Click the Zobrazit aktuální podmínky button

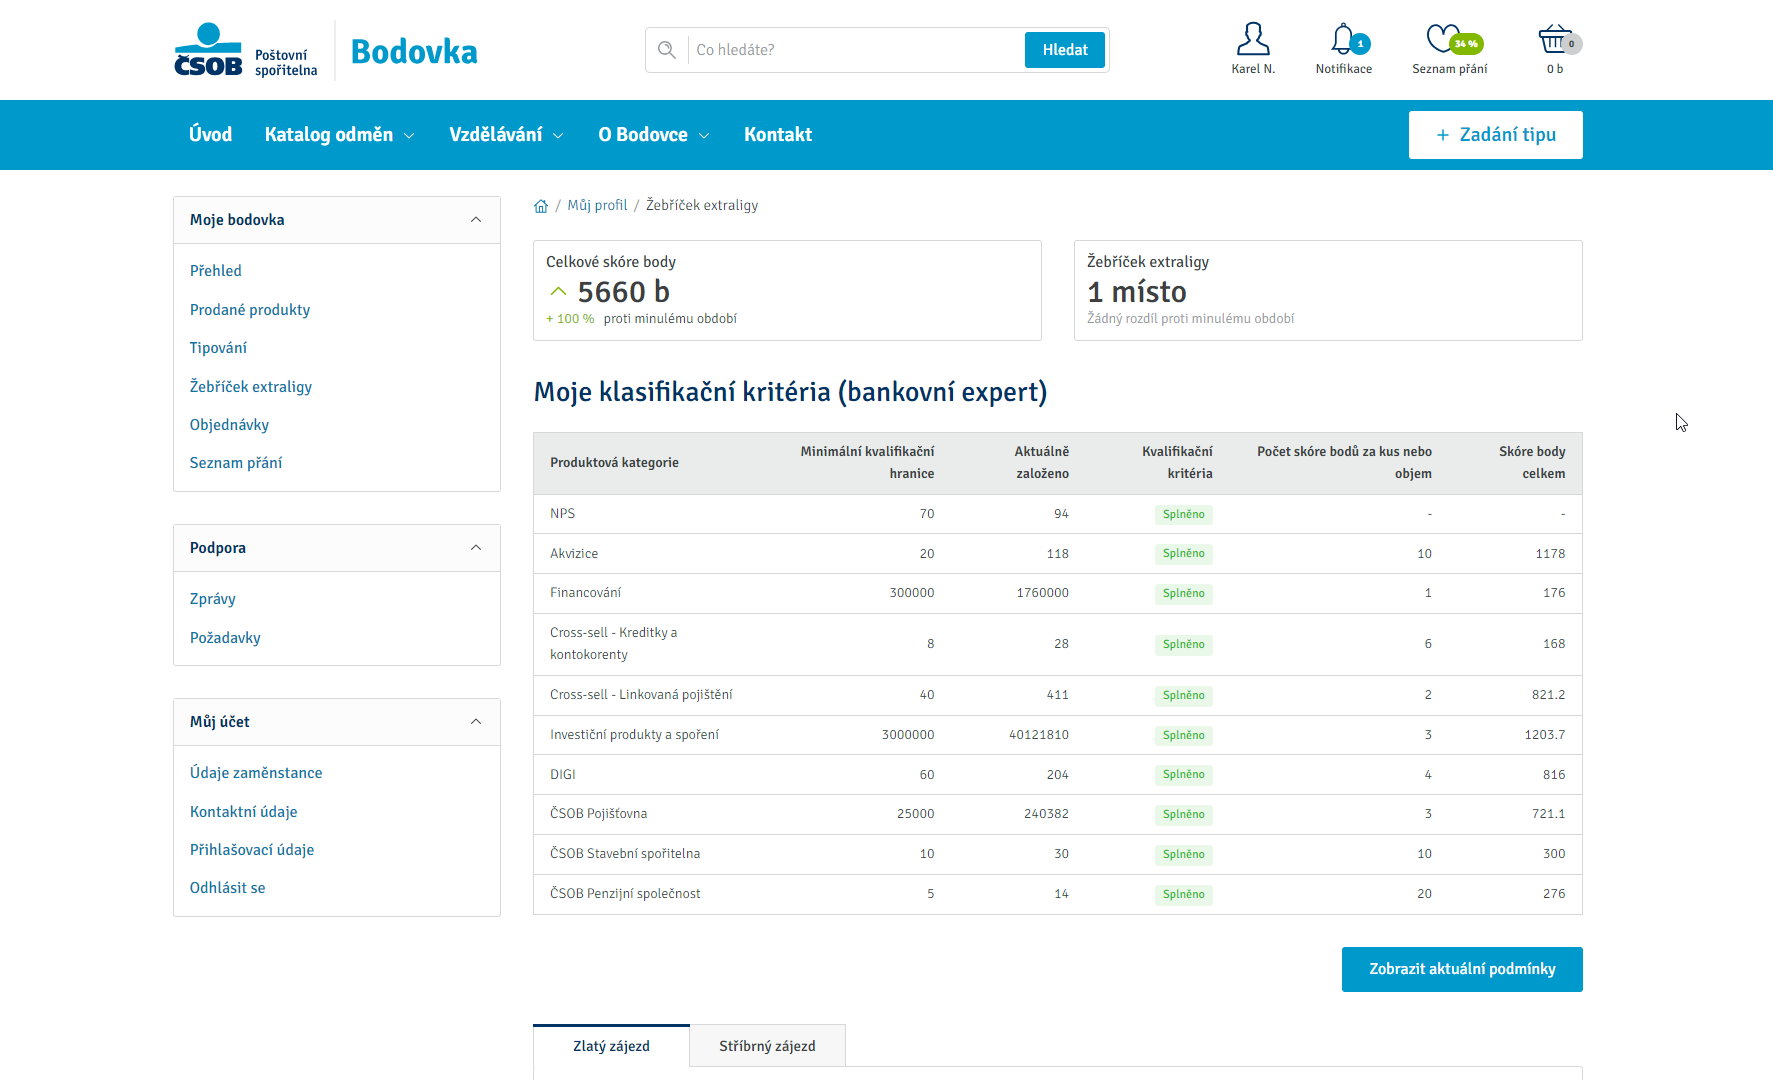pyautogui.click(x=1462, y=969)
